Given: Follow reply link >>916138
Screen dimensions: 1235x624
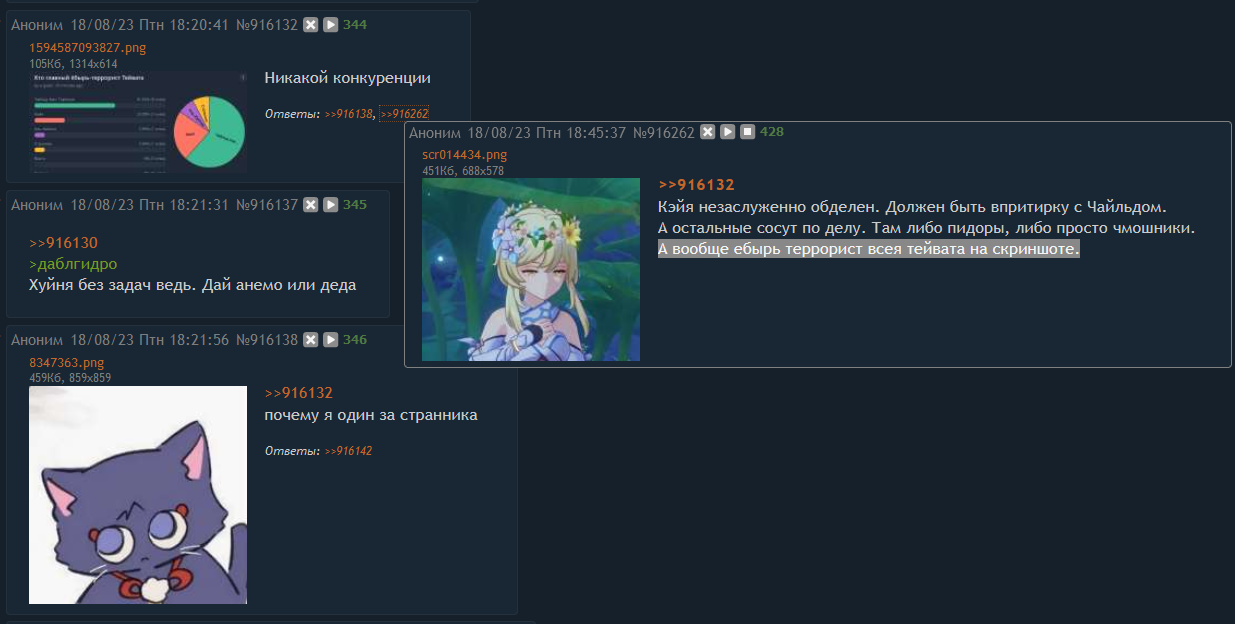Looking at the screenshot, I should [x=348, y=115].
